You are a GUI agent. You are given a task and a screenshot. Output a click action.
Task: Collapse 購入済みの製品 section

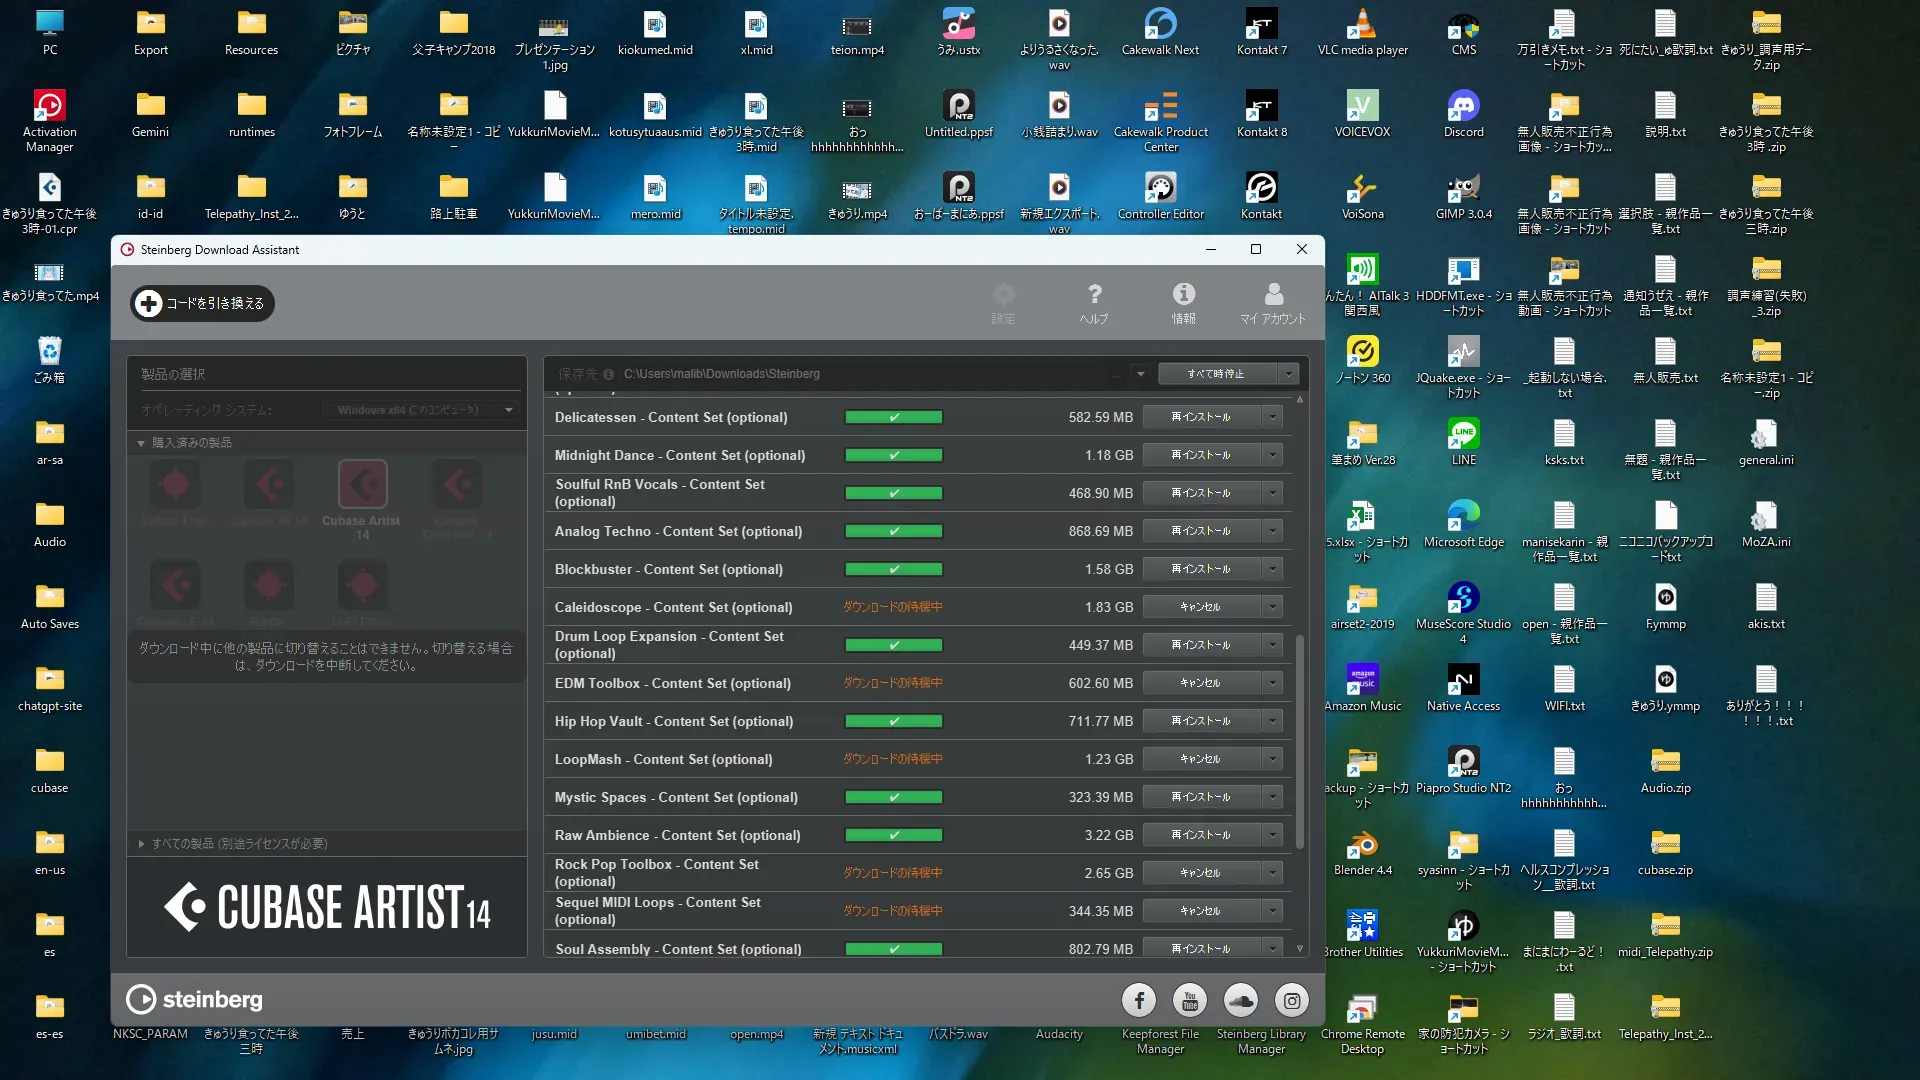(141, 443)
